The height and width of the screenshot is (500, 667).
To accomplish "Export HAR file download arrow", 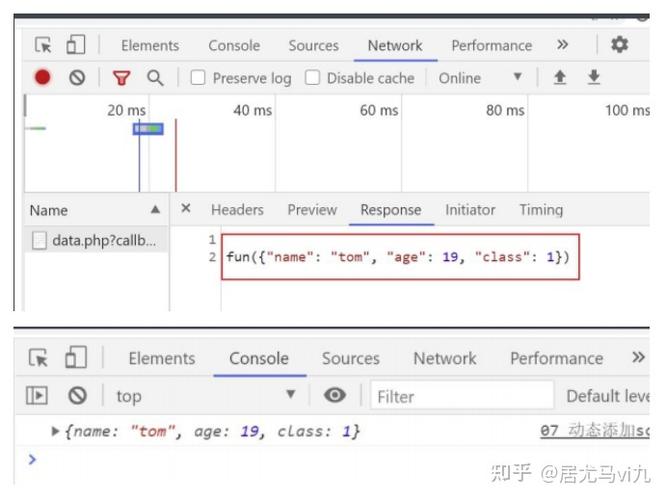I will (593, 77).
